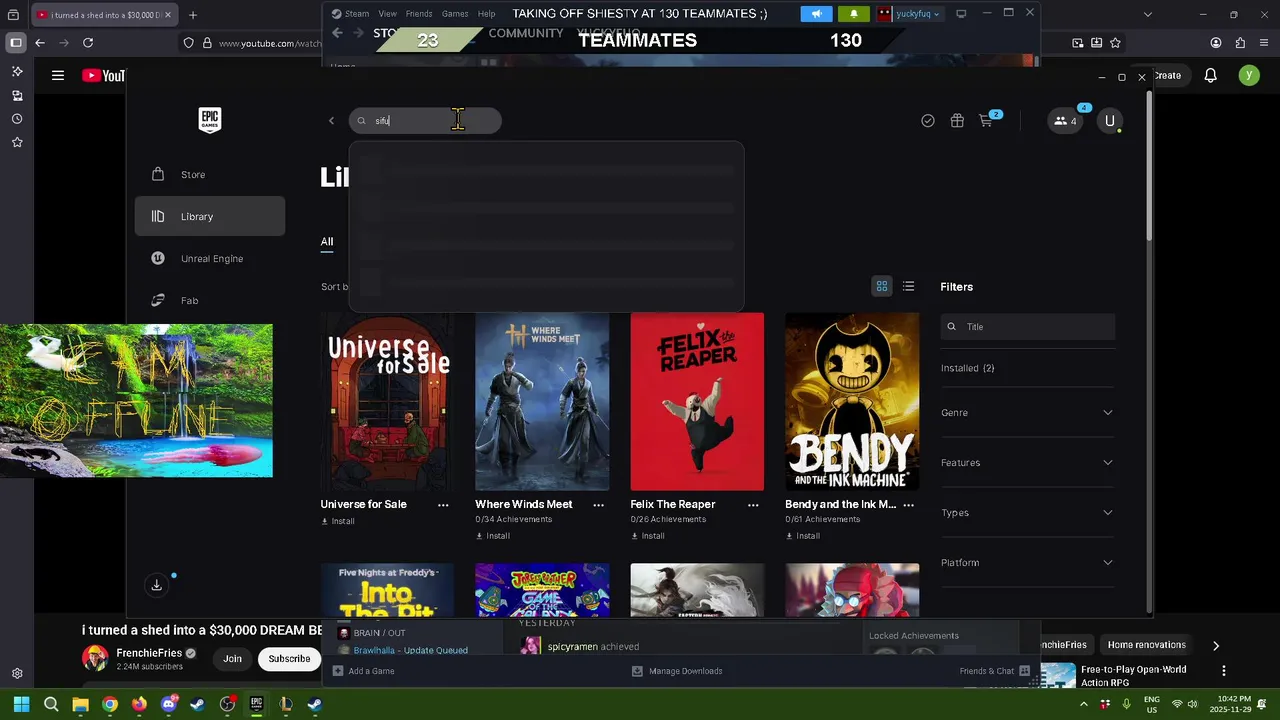Open the Felix The Reaper cover art
The height and width of the screenshot is (720, 1280).
click(697, 402)
